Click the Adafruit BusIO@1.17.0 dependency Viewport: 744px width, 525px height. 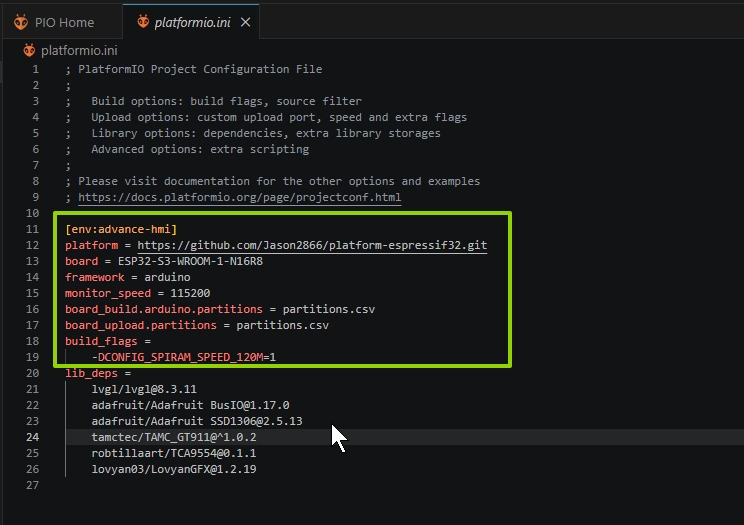(x=190, y=405)
